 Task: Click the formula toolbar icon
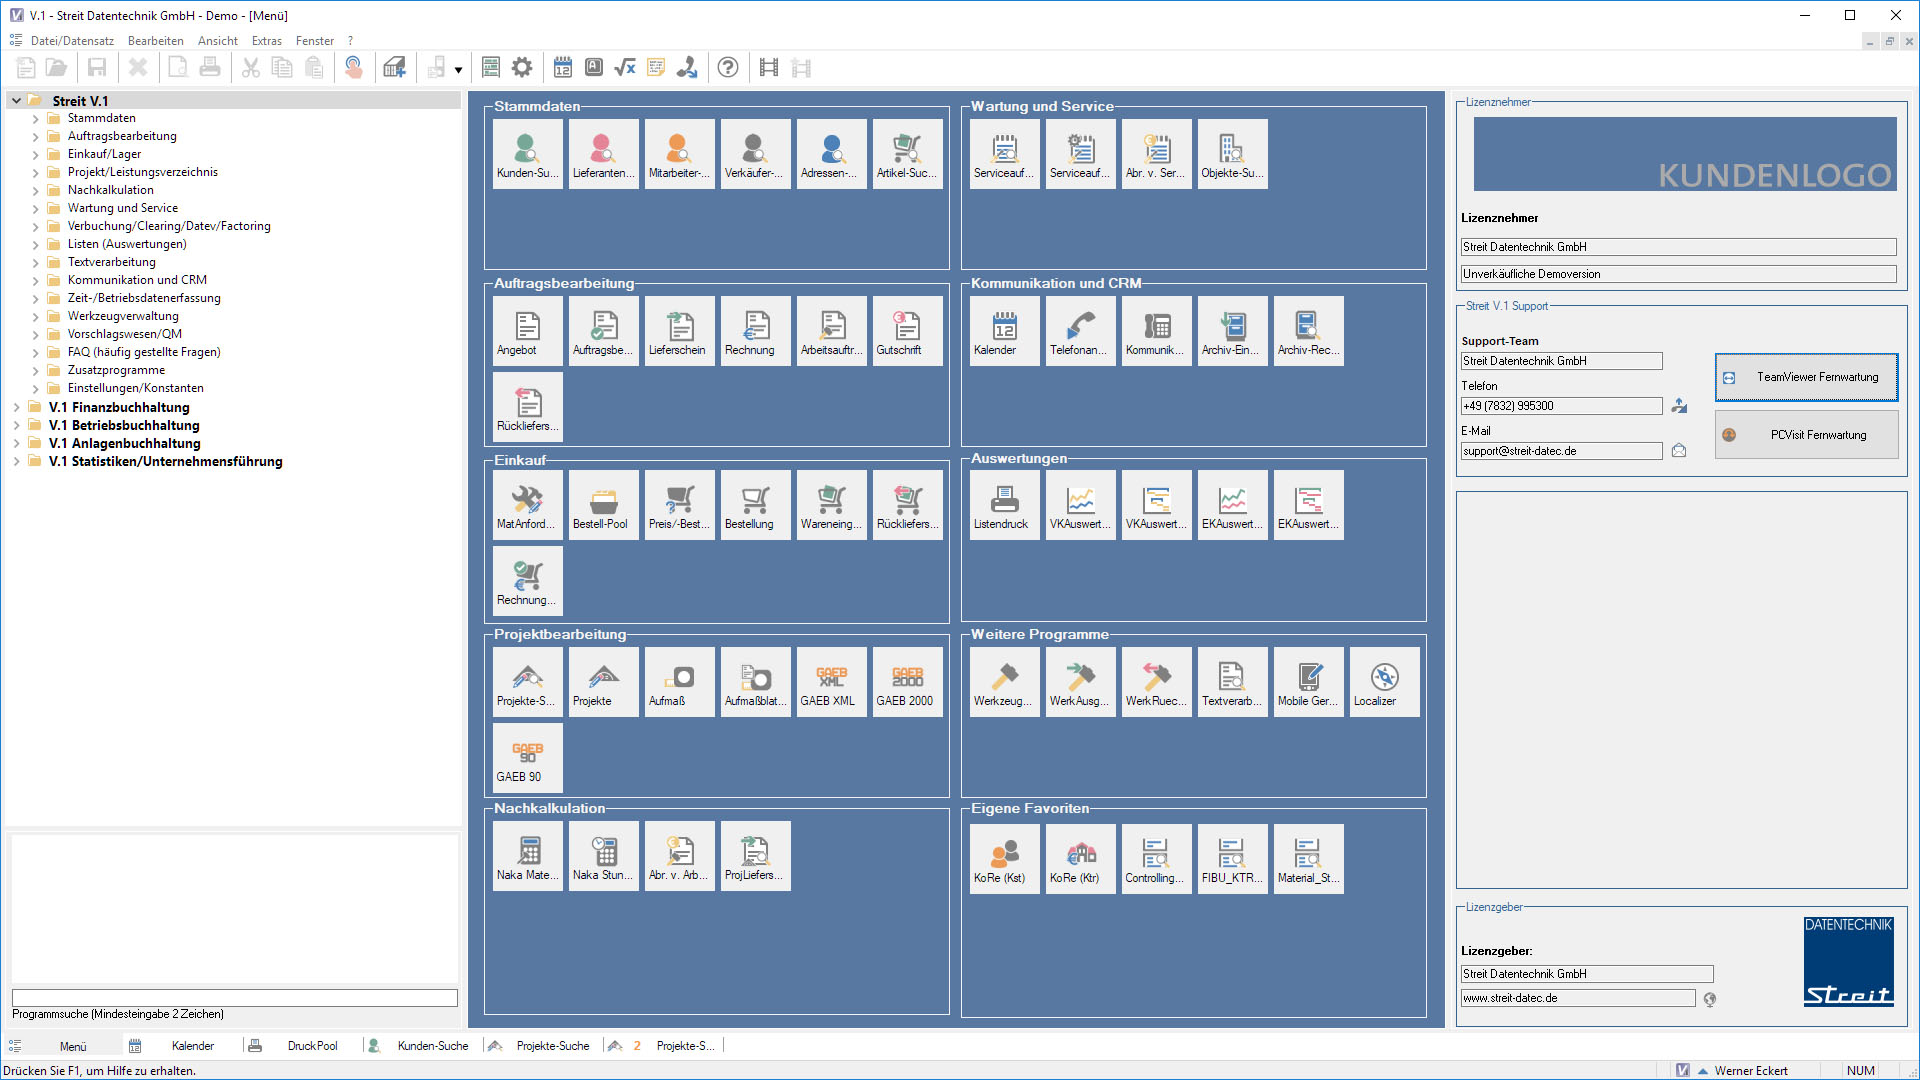point(625,67)
